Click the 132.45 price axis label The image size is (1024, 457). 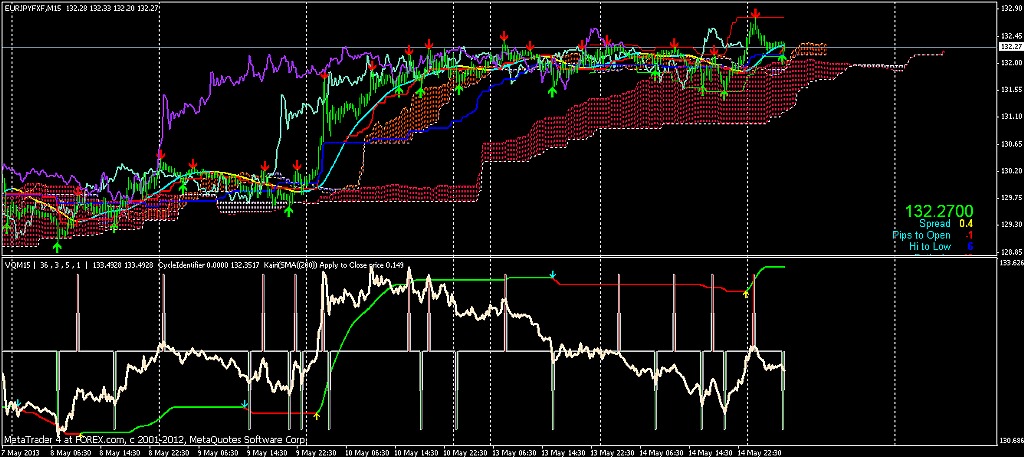pos(1010,36)
